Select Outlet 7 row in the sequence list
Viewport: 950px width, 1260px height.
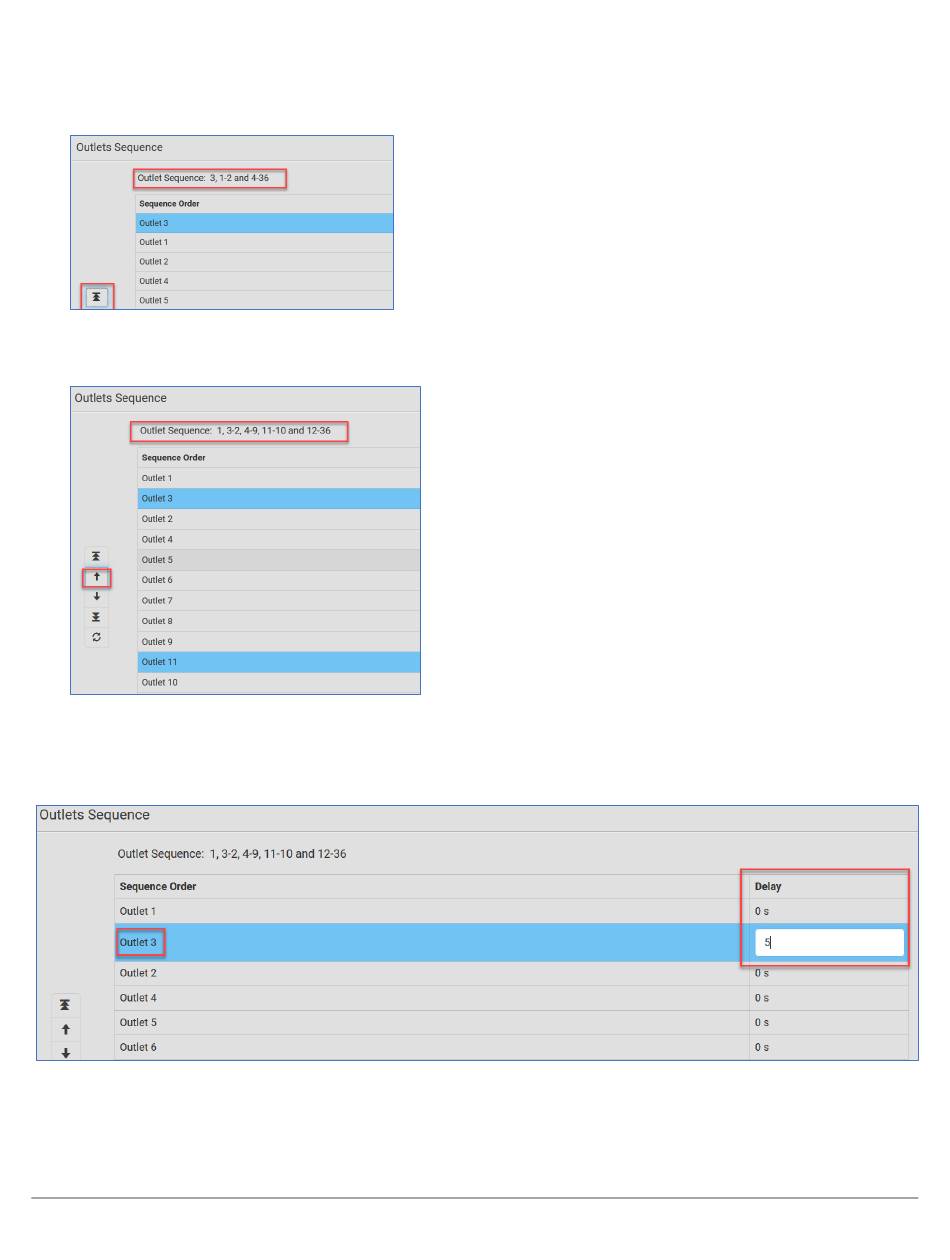click(278, 601)
